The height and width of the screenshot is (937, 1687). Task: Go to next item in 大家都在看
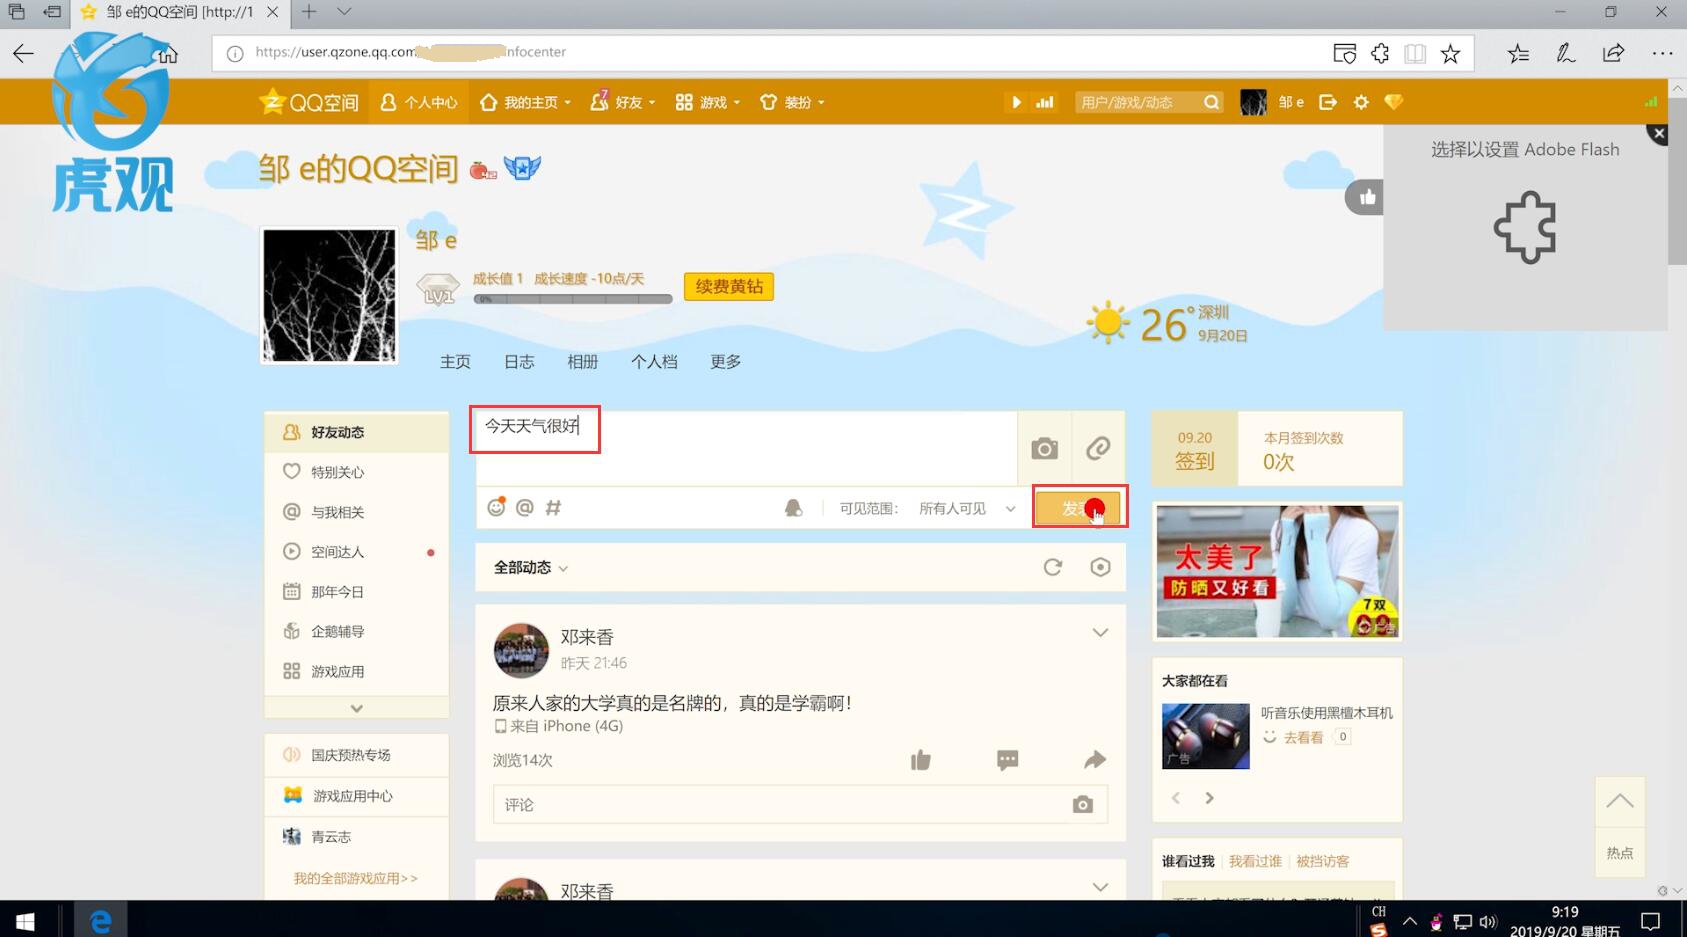coord(1209,798)
